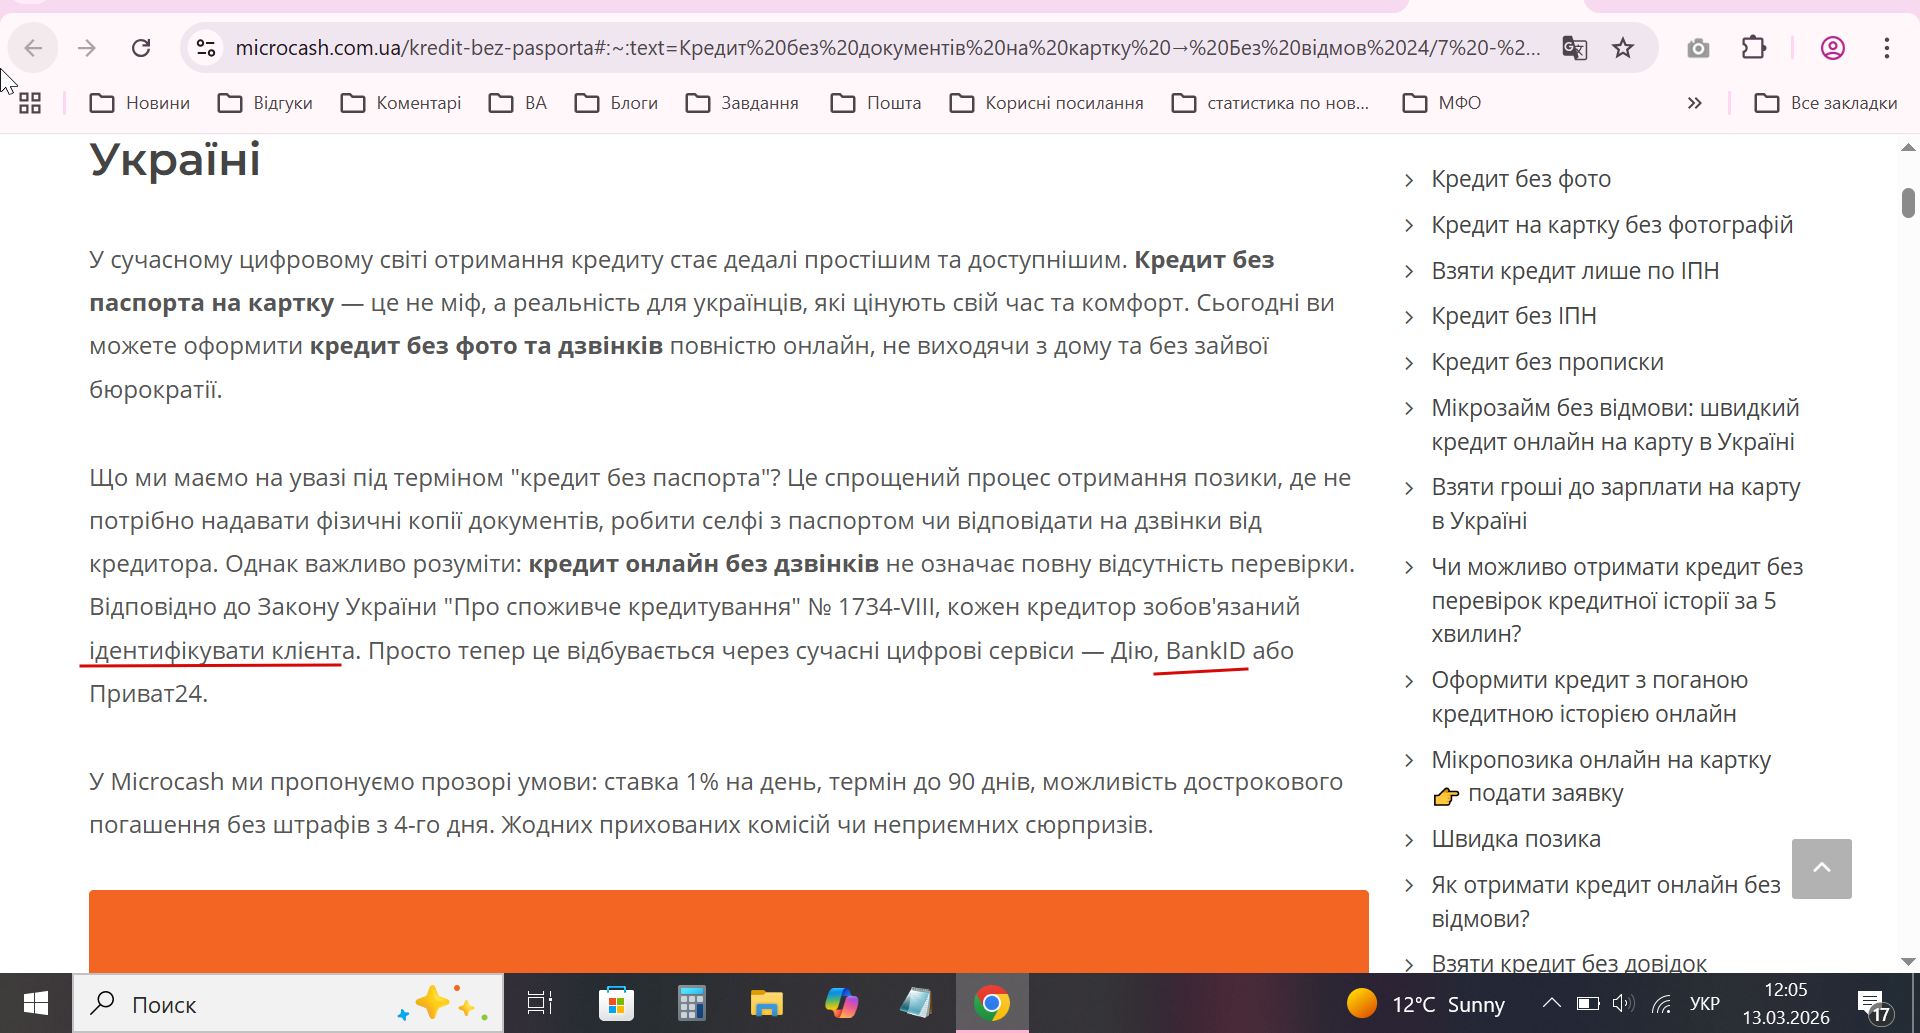Open Chrome profile account menu

[1832, 48]
